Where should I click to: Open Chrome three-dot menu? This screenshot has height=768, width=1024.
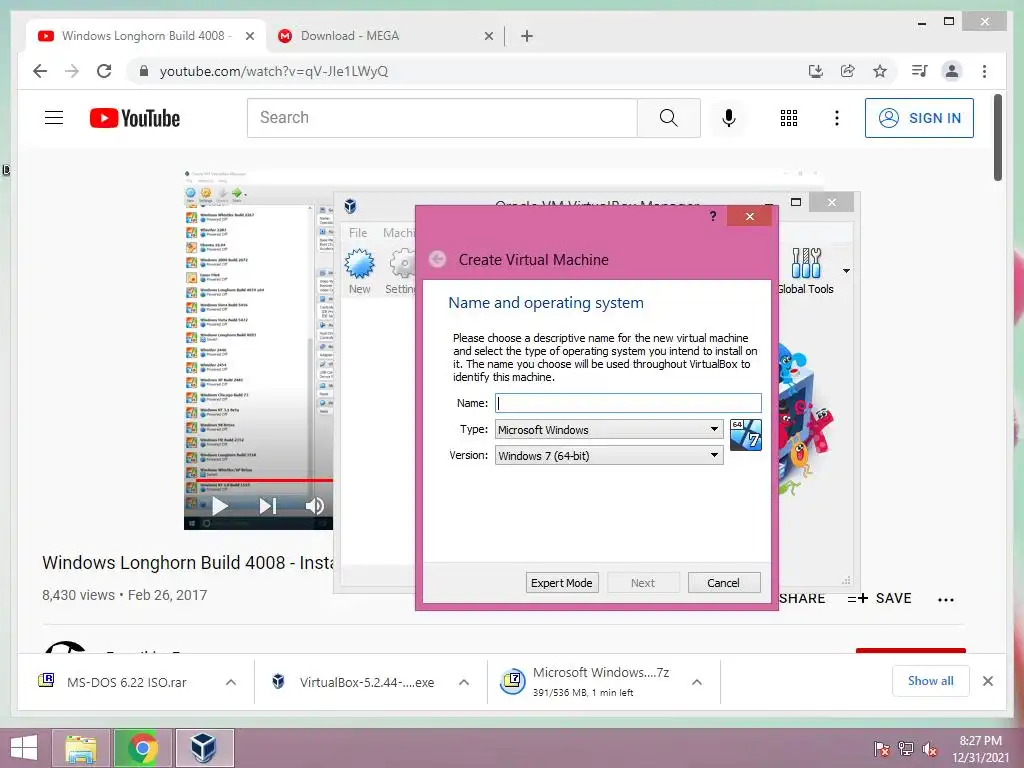[x=984, y=71]
